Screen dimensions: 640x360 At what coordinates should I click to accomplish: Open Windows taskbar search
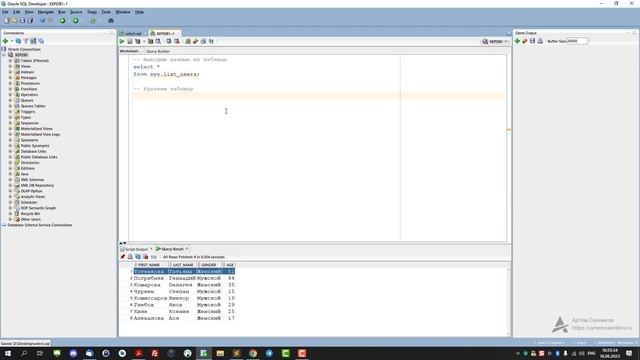(x=24, y=353)
